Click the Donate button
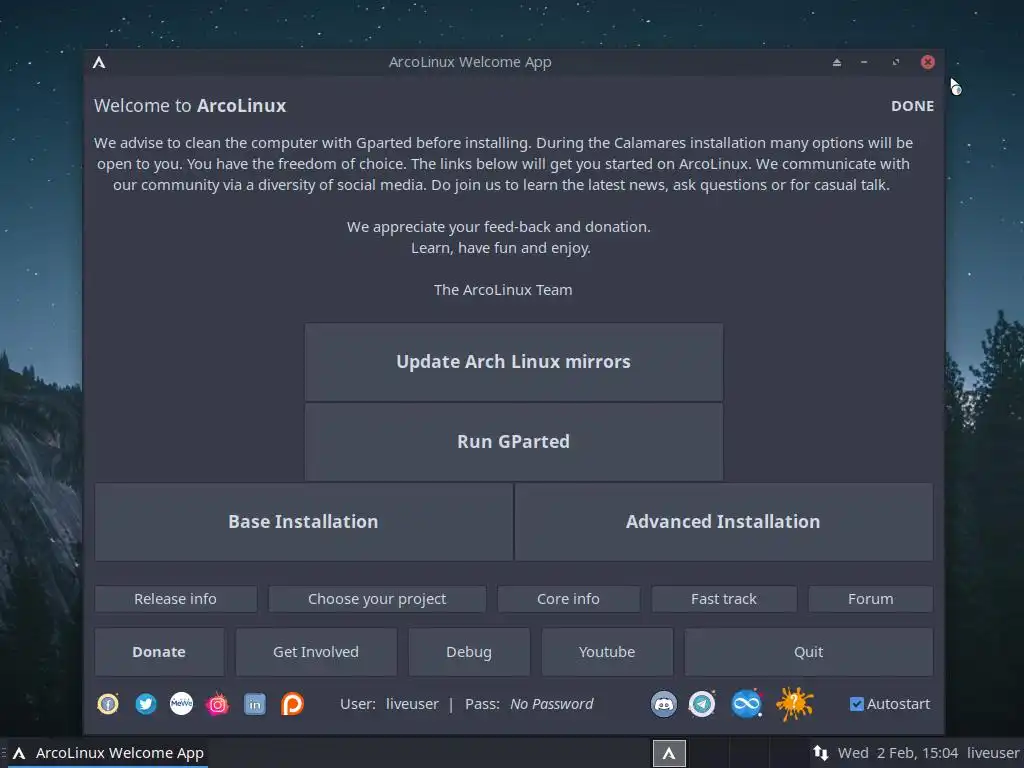 (x=159, y=652)
